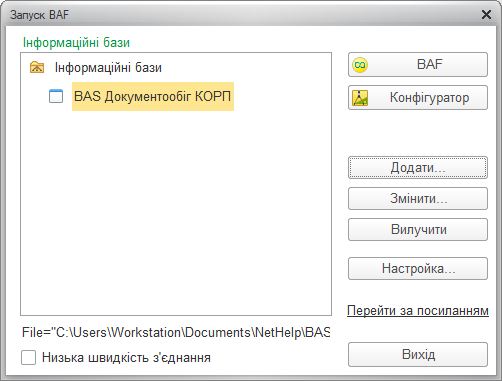
Task: Open Конфігуратор mode
Action: (x=418, y=98)
